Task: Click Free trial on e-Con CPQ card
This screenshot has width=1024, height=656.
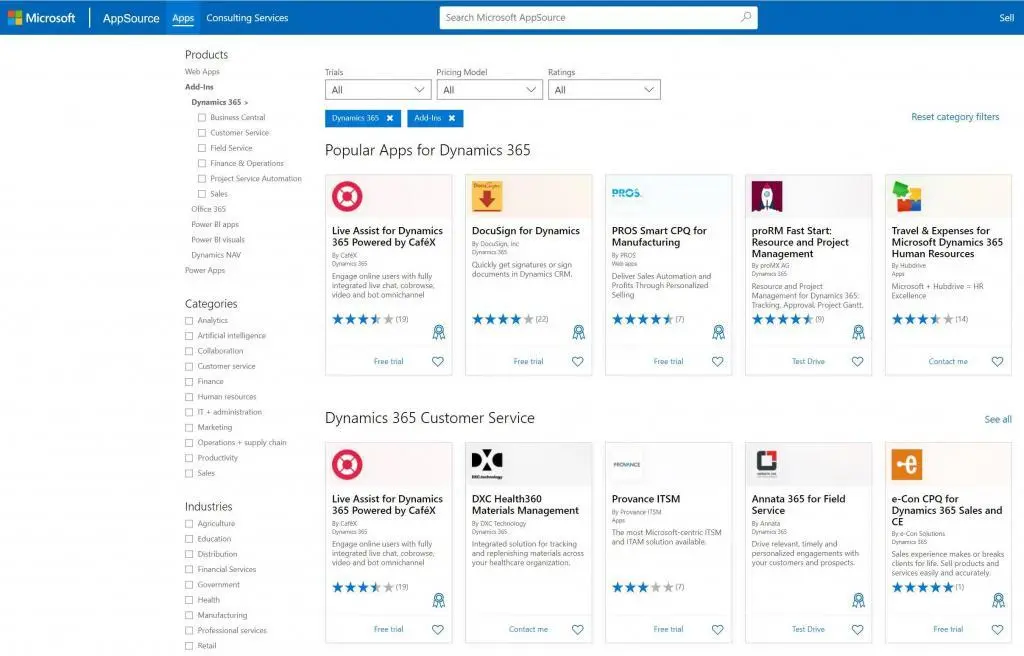Action: point(948,629)
